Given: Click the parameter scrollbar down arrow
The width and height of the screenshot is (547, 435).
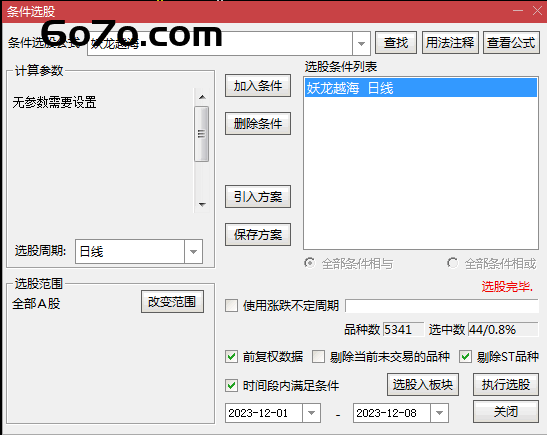Looking at the screenshot, I should (x=202, y=204).
